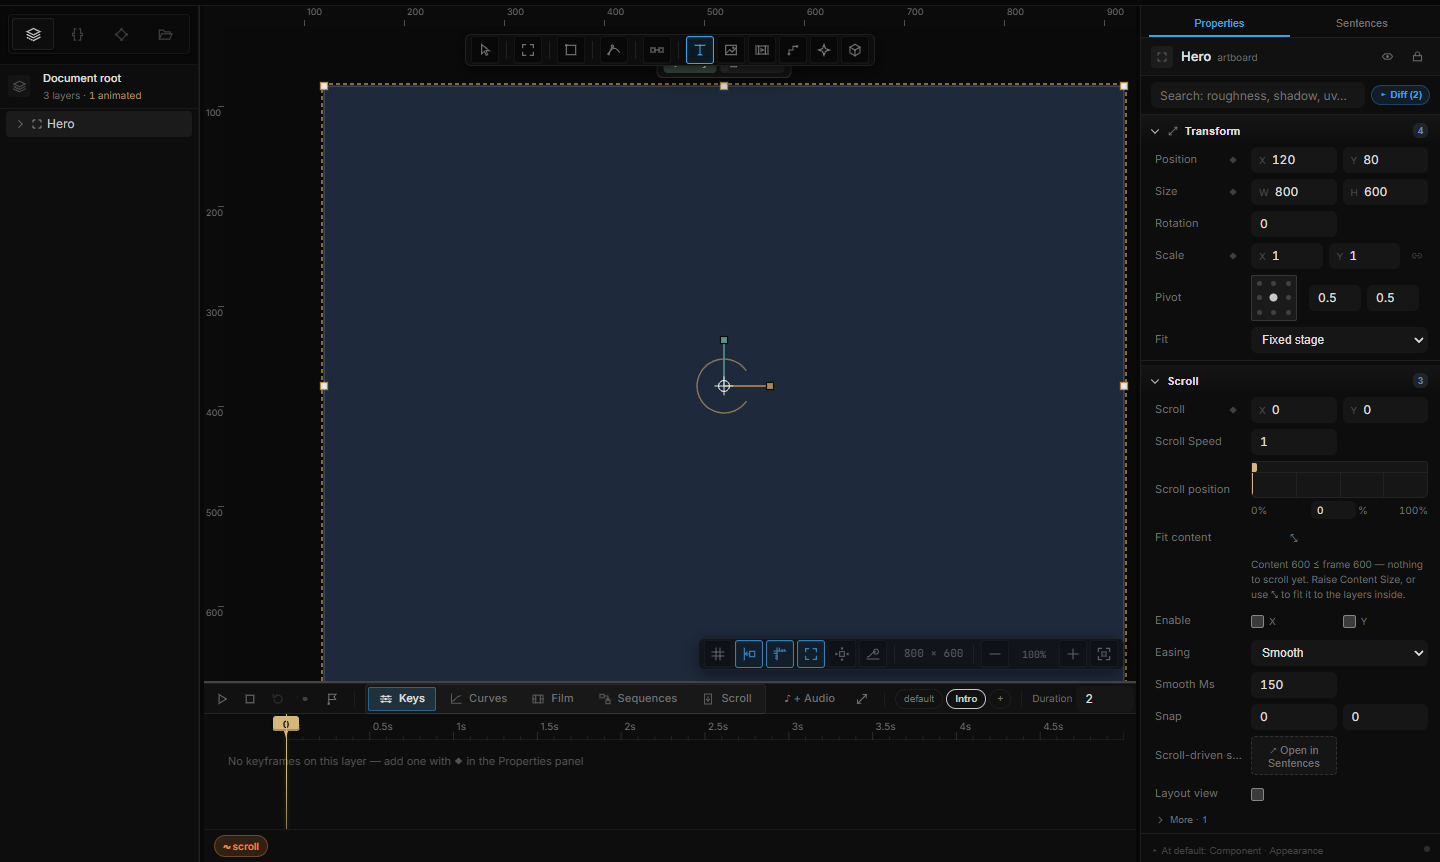Select the Text tool

[x=700, y=50]
